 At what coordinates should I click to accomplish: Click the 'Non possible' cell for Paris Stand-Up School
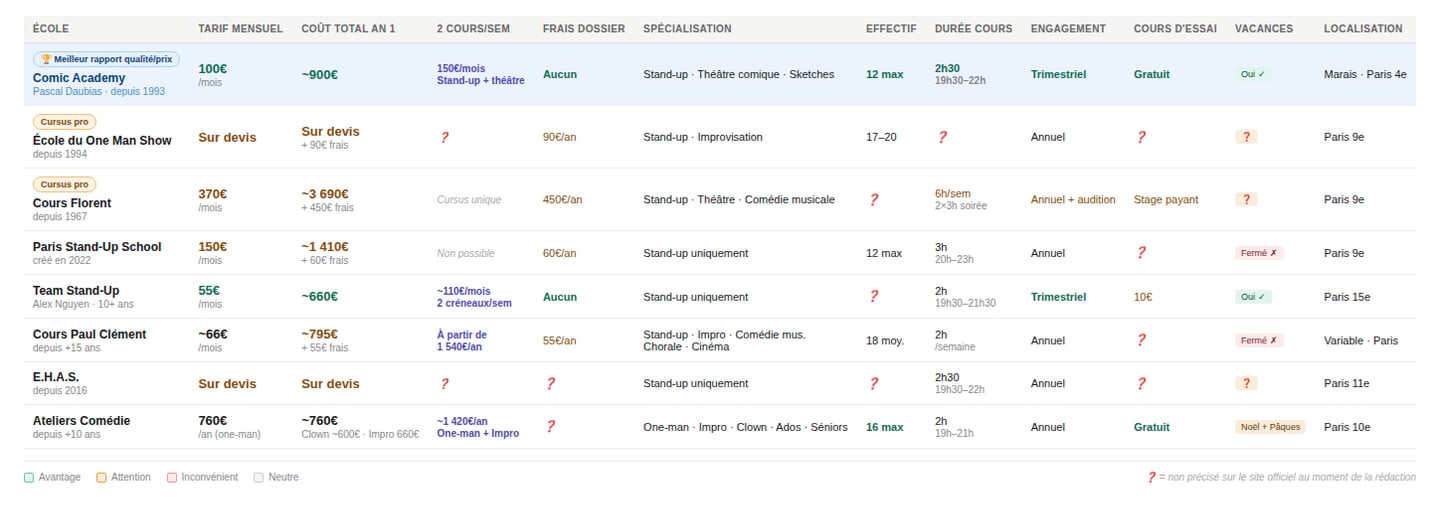(466, 253)
